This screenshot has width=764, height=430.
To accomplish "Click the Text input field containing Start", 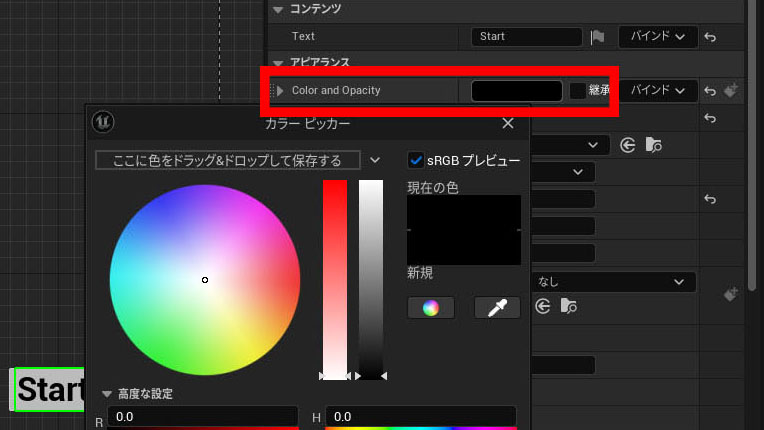I will point(527,37).
